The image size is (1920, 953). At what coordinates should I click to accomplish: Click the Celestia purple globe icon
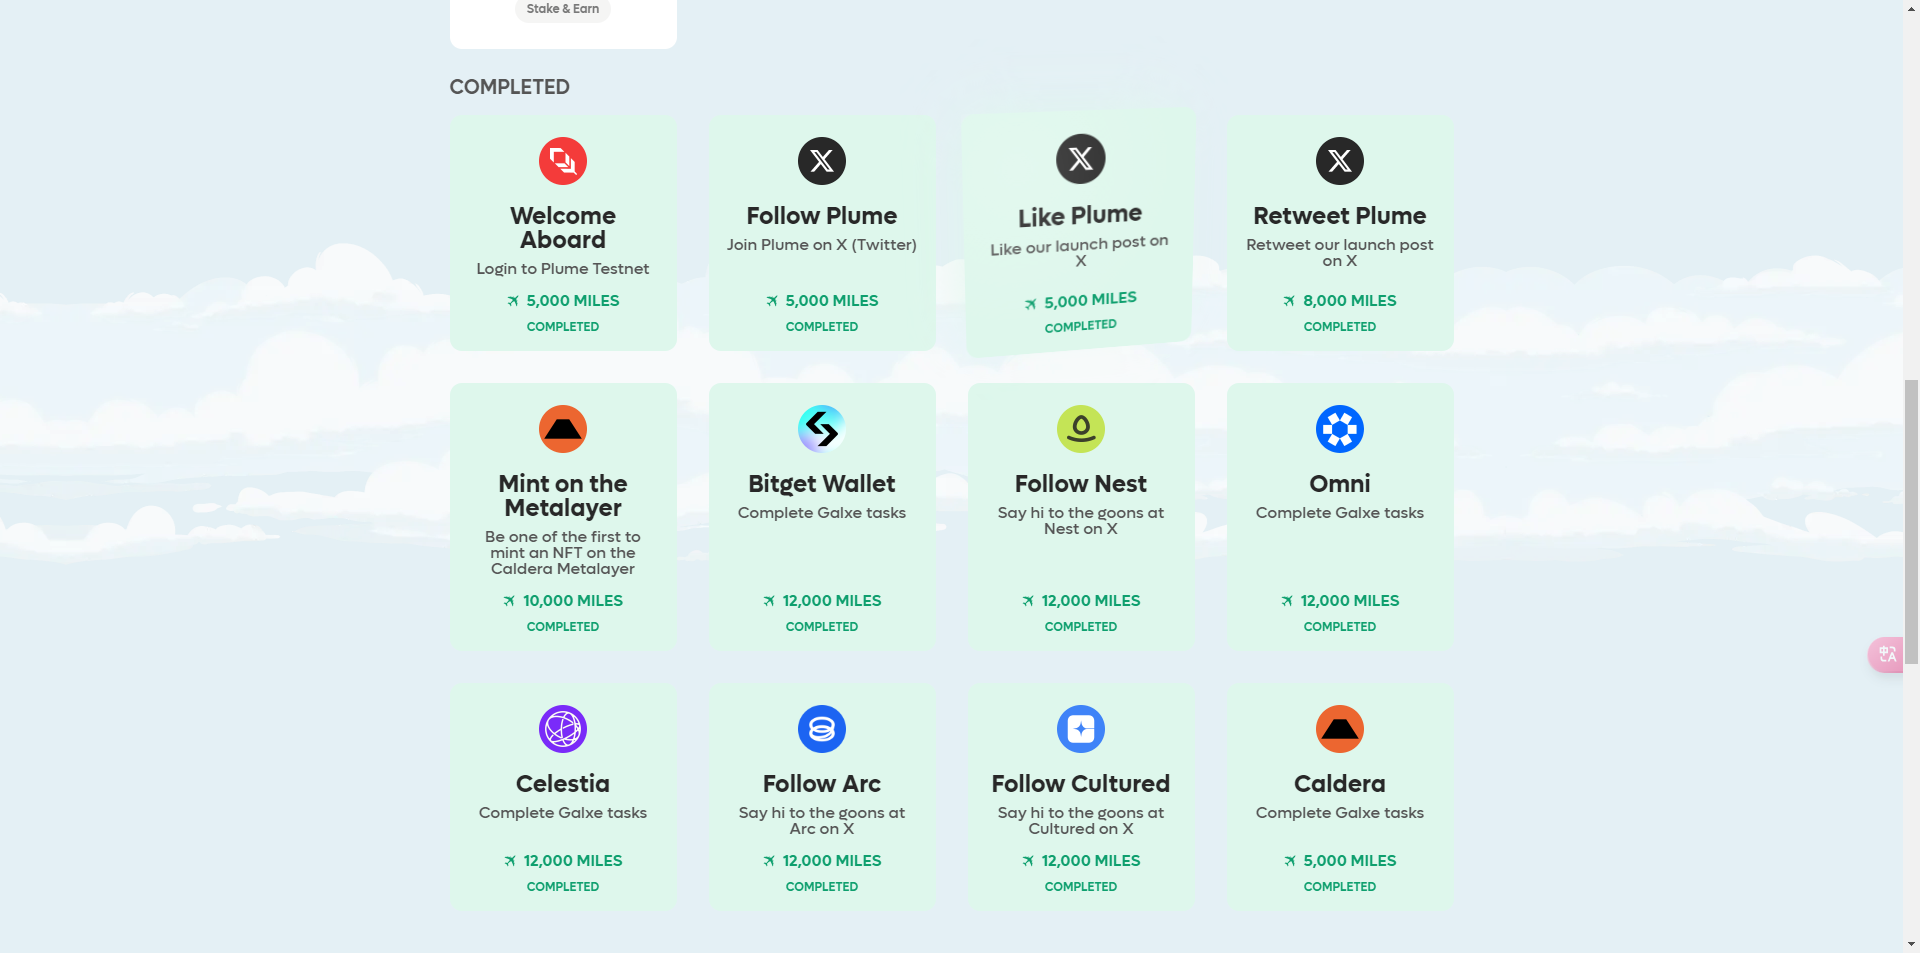563,729
